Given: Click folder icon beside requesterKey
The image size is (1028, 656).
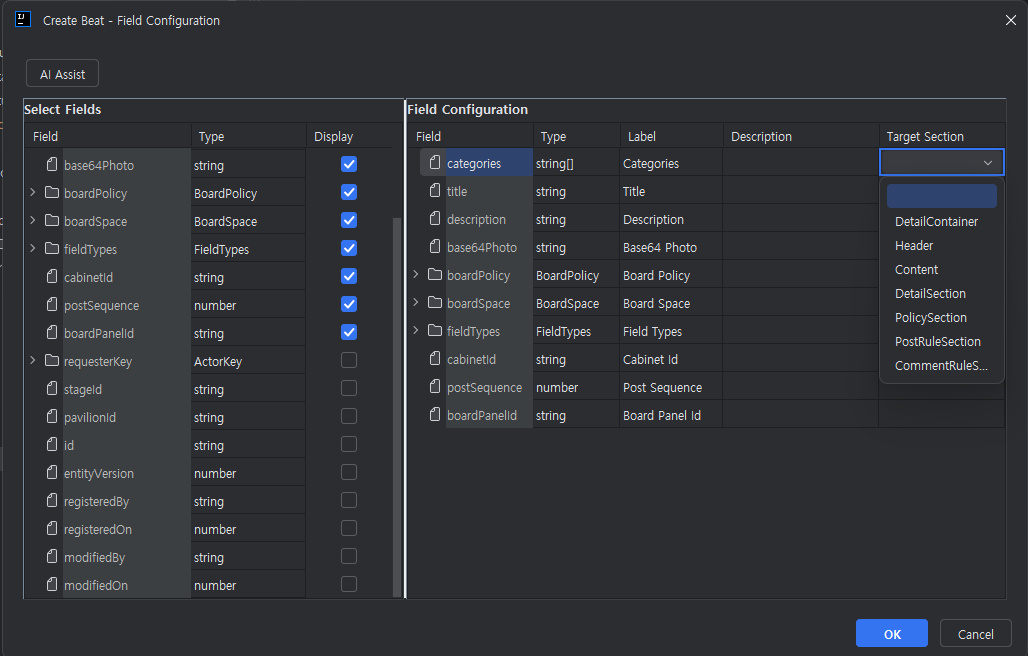Looking at the screenshot, I should click(52, 360).
